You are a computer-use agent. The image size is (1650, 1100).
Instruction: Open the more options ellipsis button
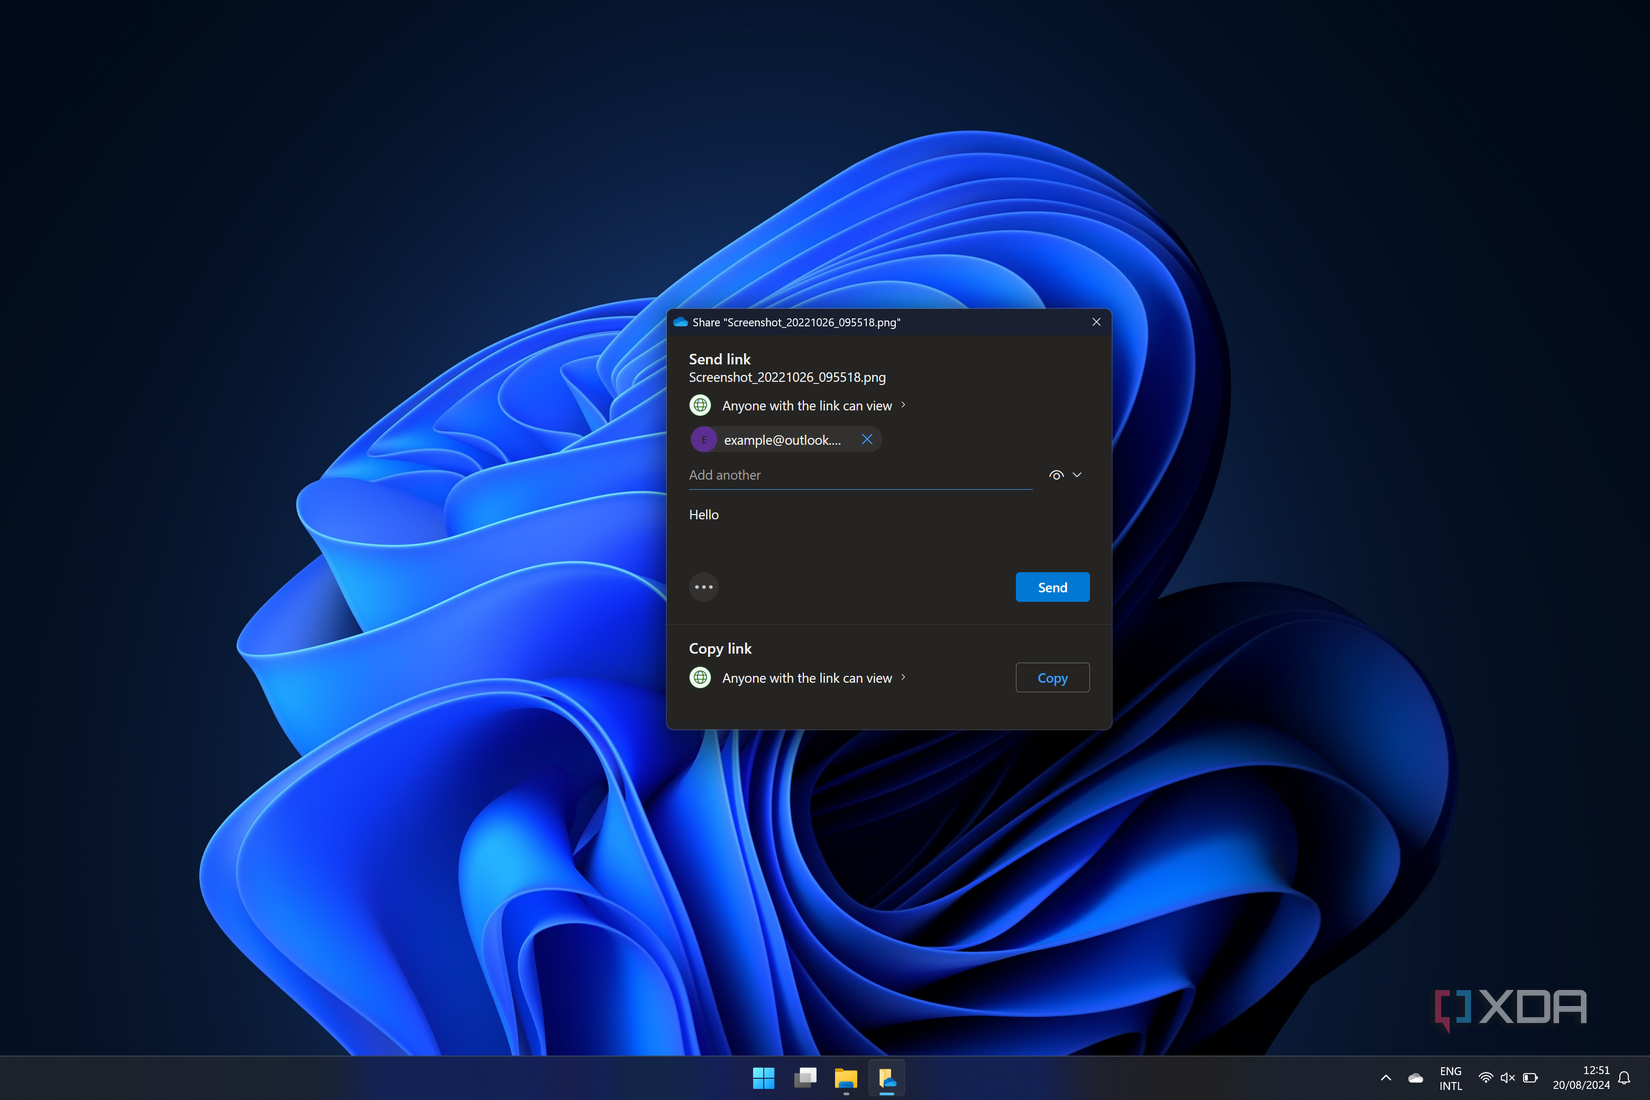(x=704, y=587)
